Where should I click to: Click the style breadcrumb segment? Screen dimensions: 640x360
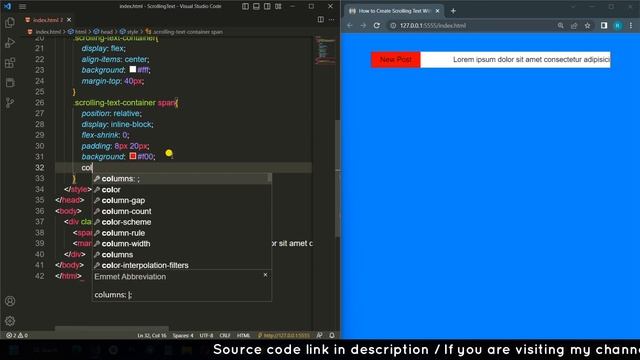[x=129, y=31]
